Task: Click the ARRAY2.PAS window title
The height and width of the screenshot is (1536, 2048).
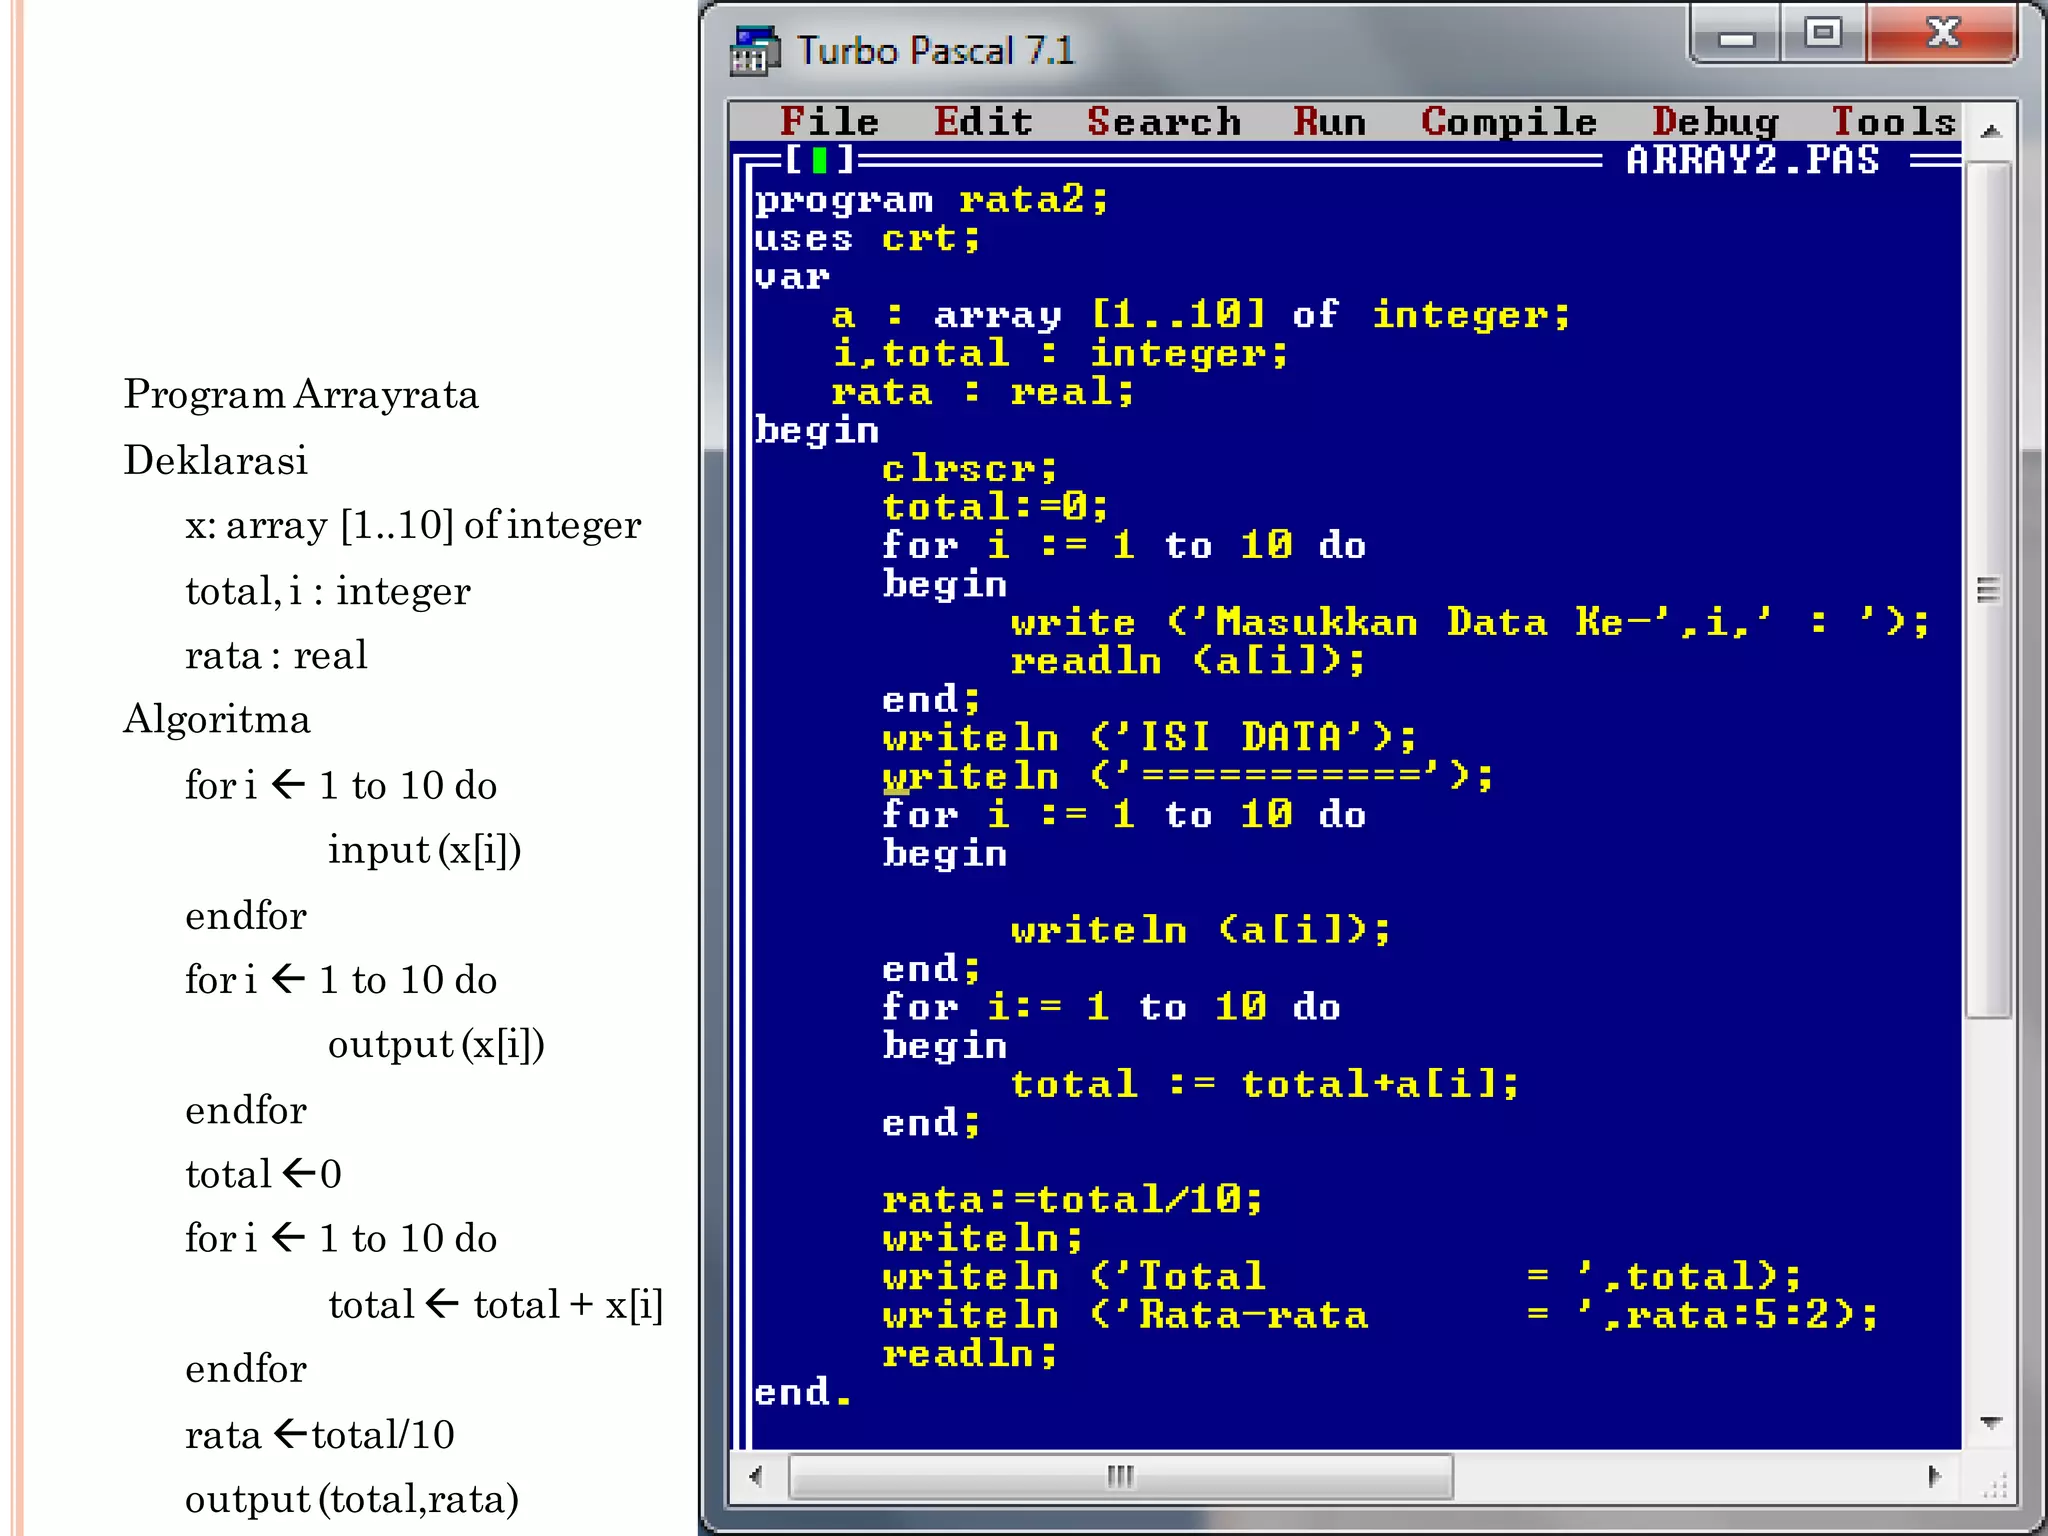Action: click(x=1753, y=160)
